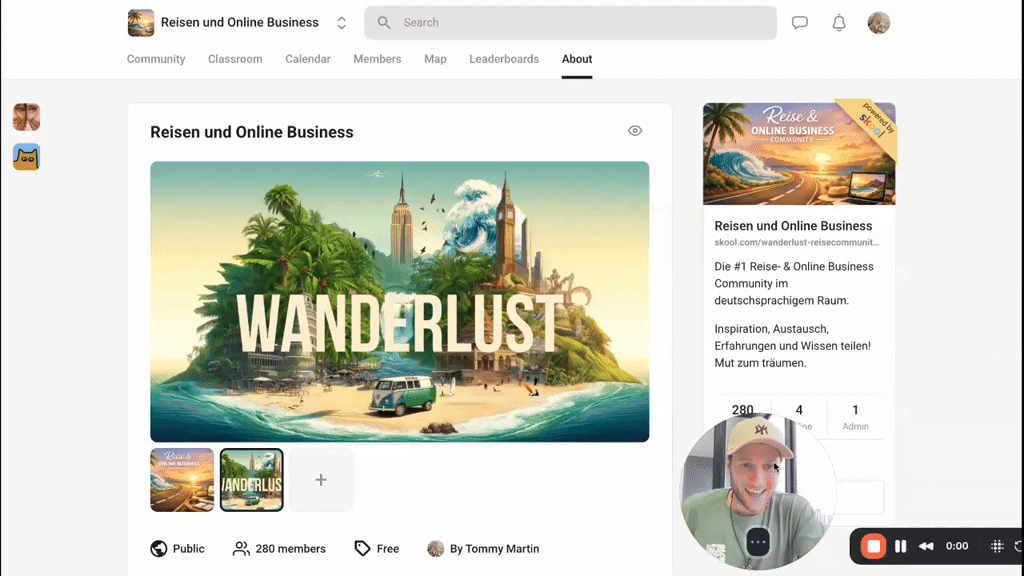
Task: Click the Public globe icon
Action: pyautogui.click(x=159, y=549)
